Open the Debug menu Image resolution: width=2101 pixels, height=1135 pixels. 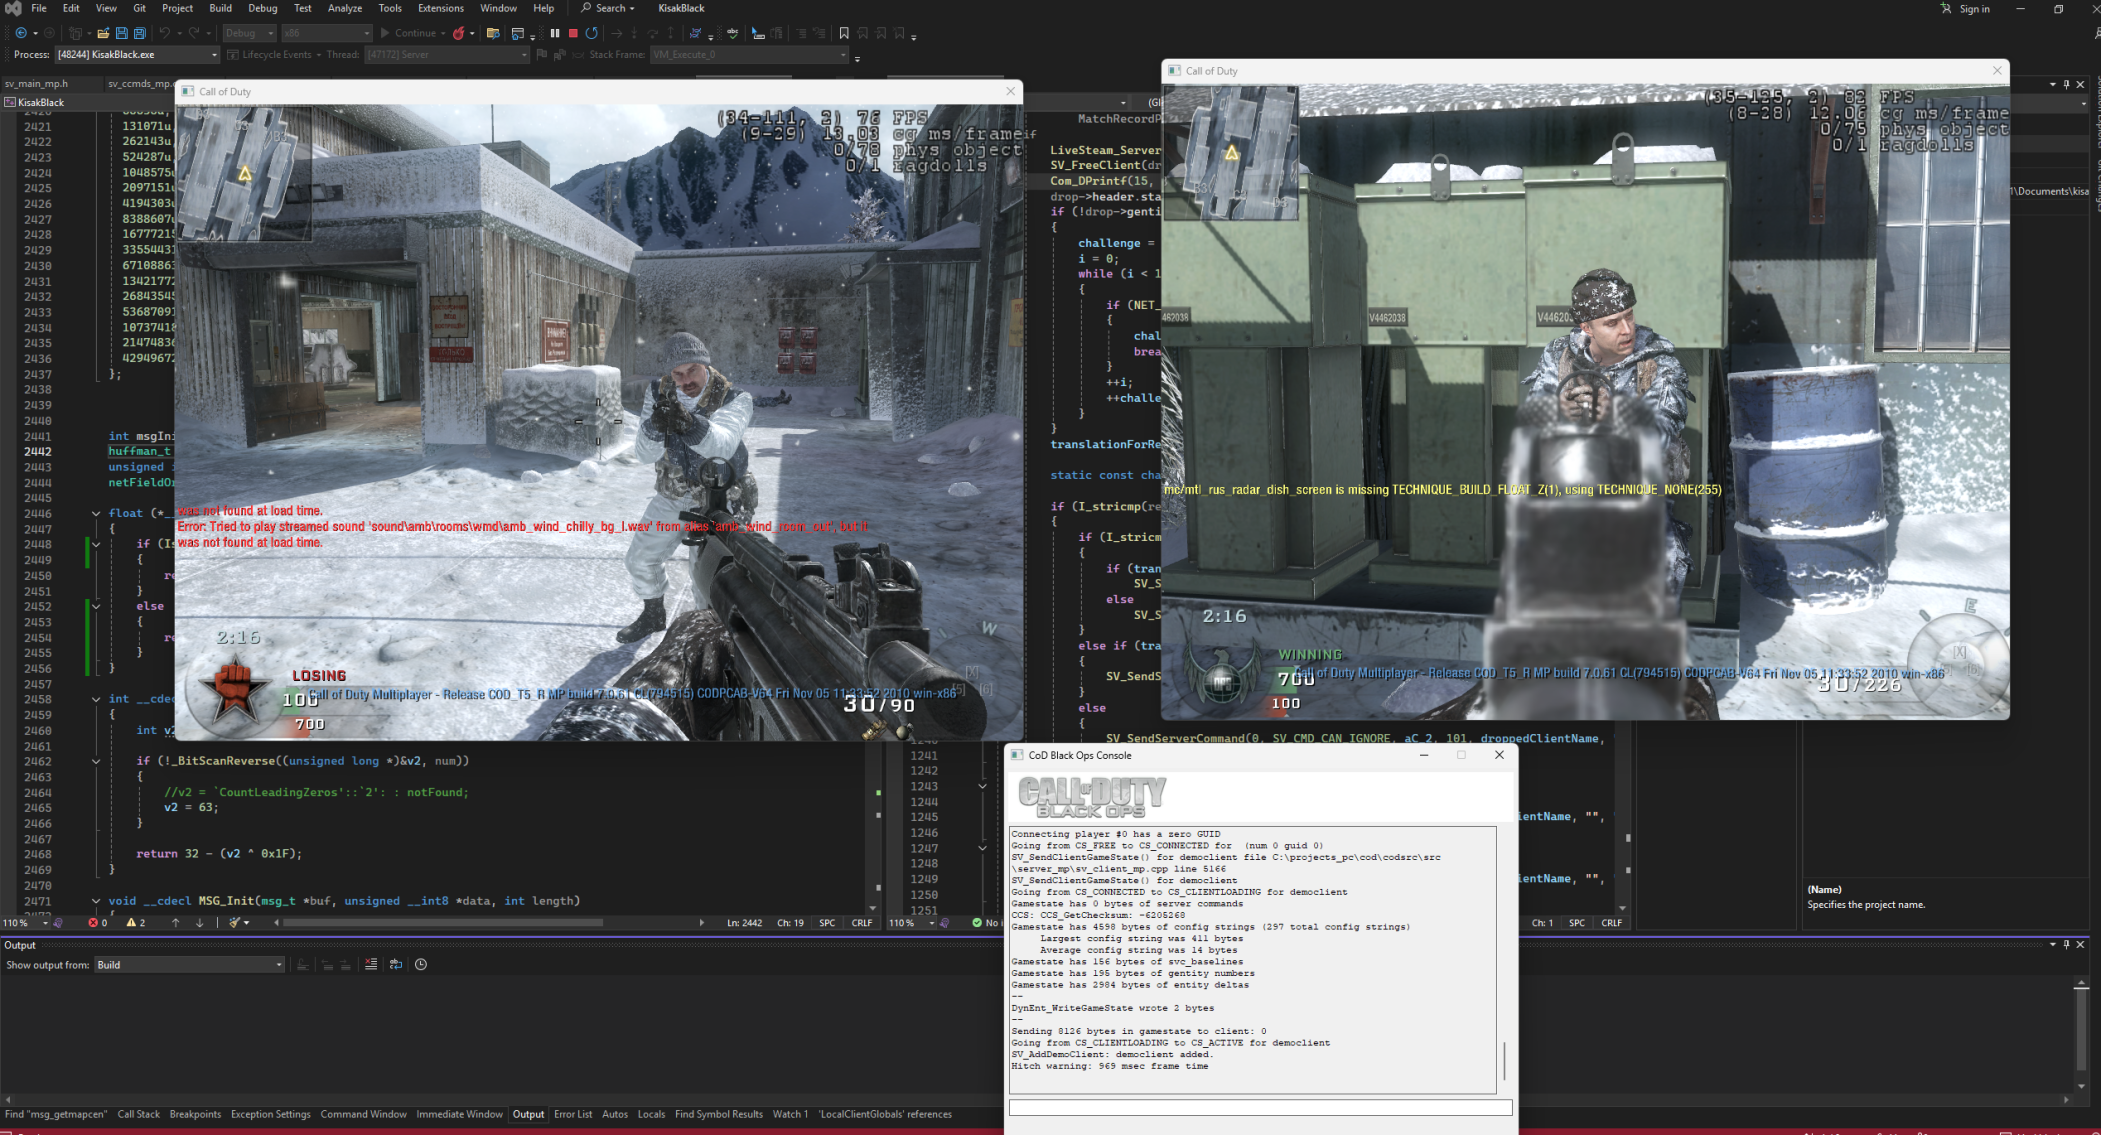click(x=263, y=8)
